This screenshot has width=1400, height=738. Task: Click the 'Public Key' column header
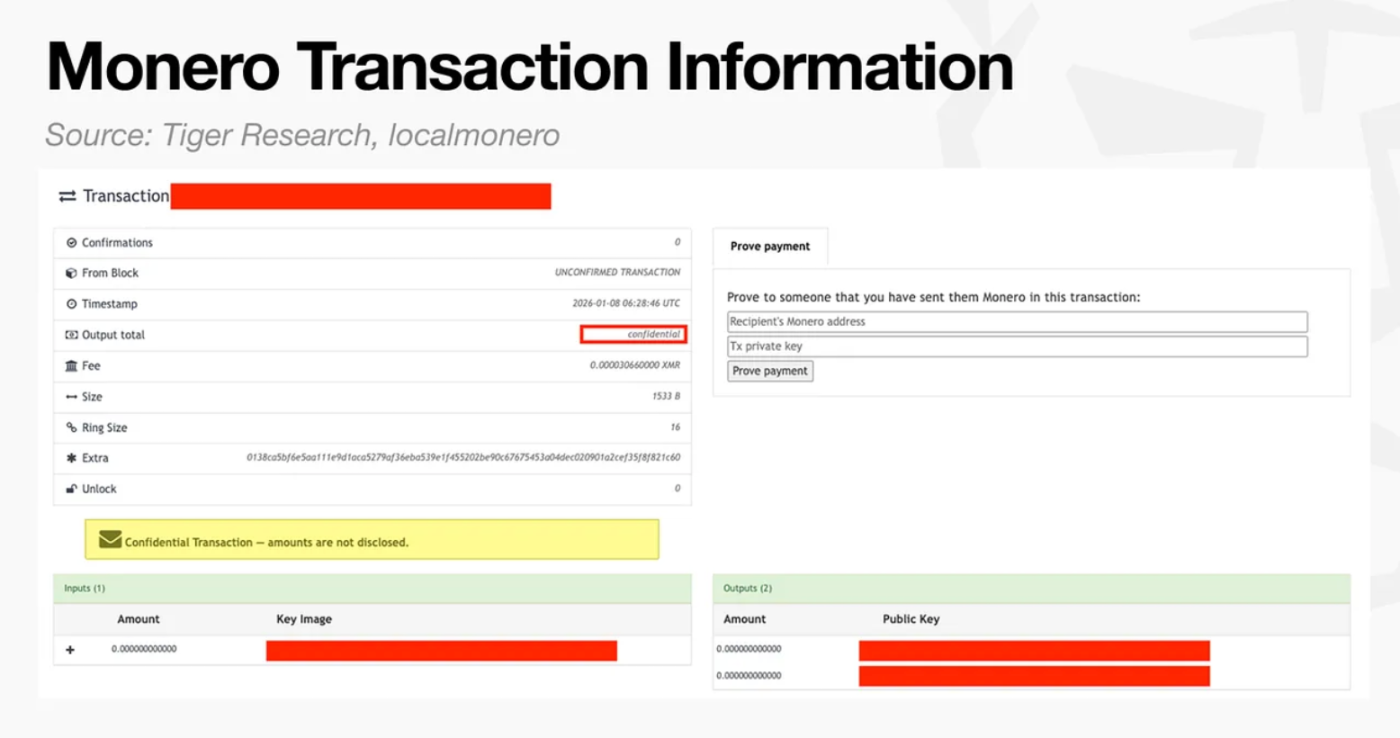point(911,620)
